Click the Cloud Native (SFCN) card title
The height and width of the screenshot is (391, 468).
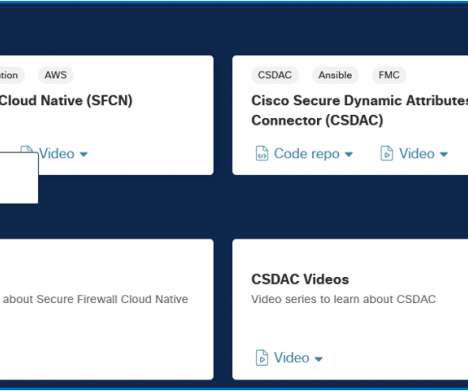[66, 100]
